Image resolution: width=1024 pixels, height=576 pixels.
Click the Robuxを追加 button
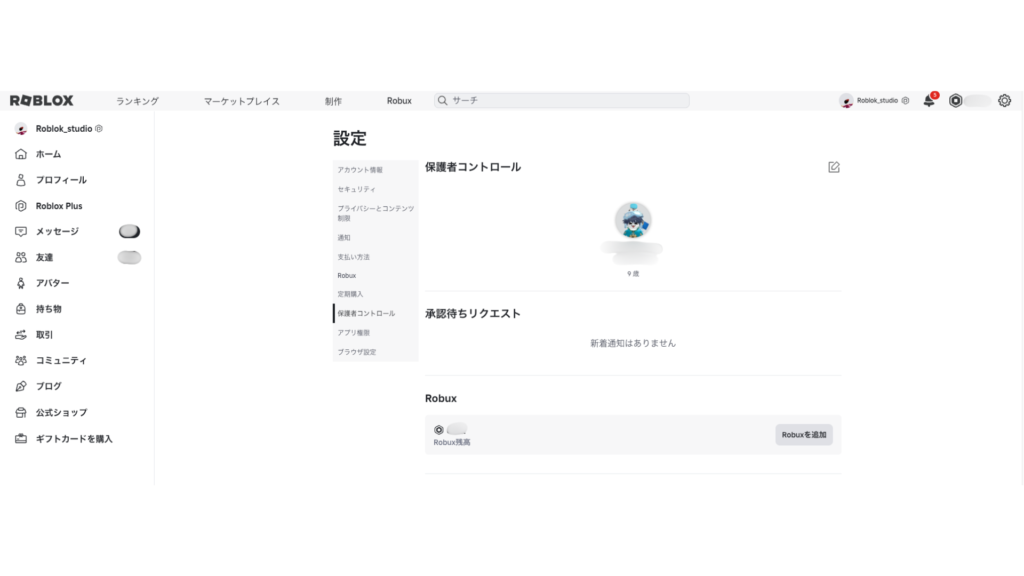(x=804, y=434)
